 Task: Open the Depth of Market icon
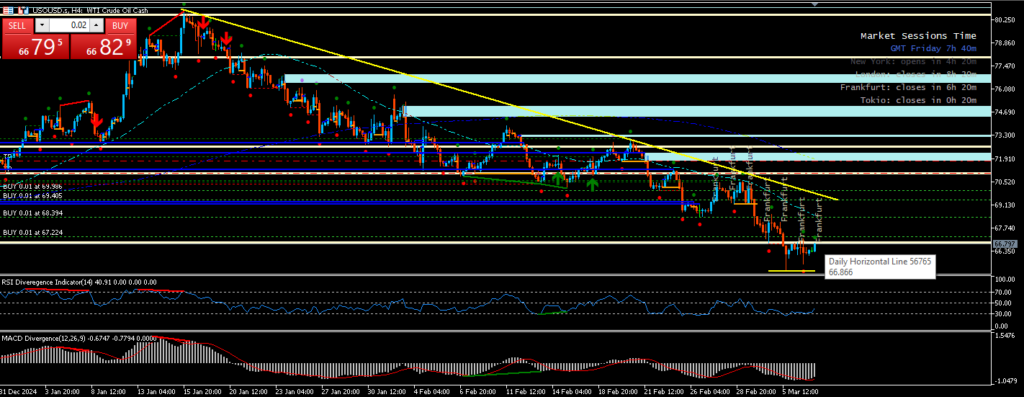pyautogui.click(x=24, y=11)
